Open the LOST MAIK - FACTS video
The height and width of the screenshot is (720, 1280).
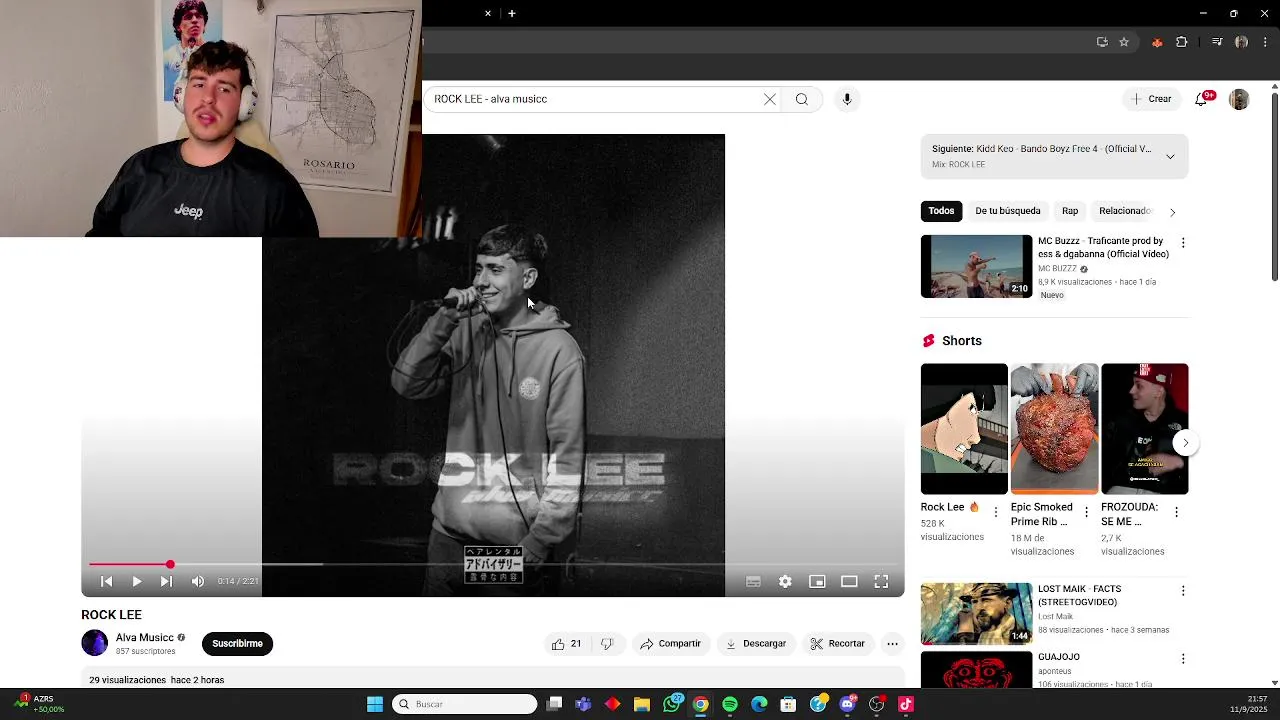click(x=976, y=614)
